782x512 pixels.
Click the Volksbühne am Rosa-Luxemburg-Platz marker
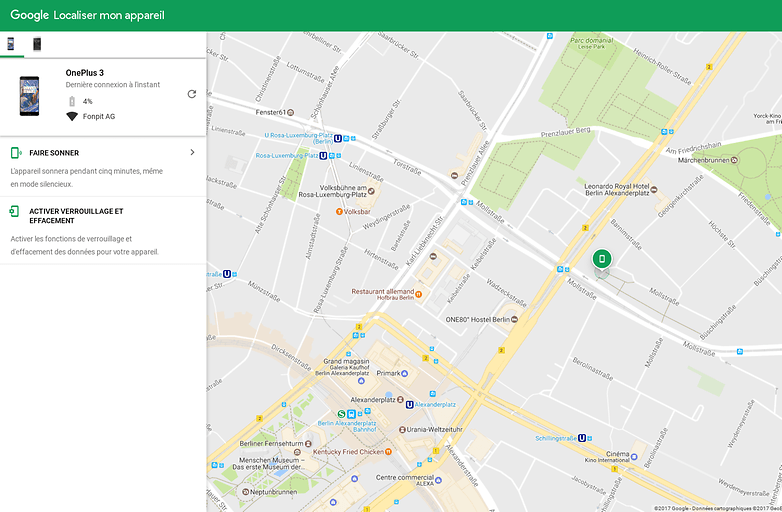click(x=371, y=191)
